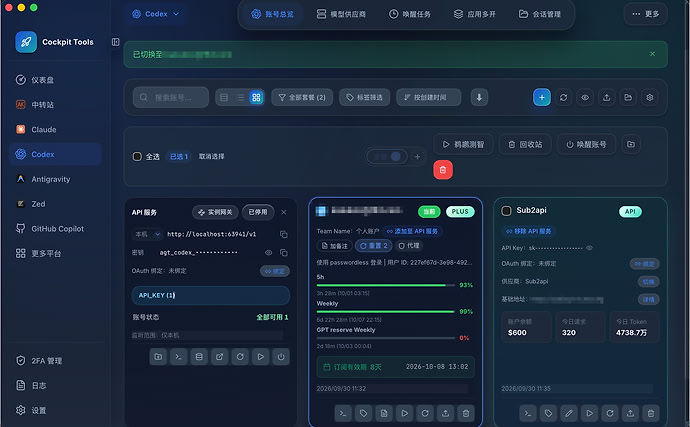This screenshot has height=427, width=690.
Task: Click tag icon on Sub2api card
Action: coord(548,413)
